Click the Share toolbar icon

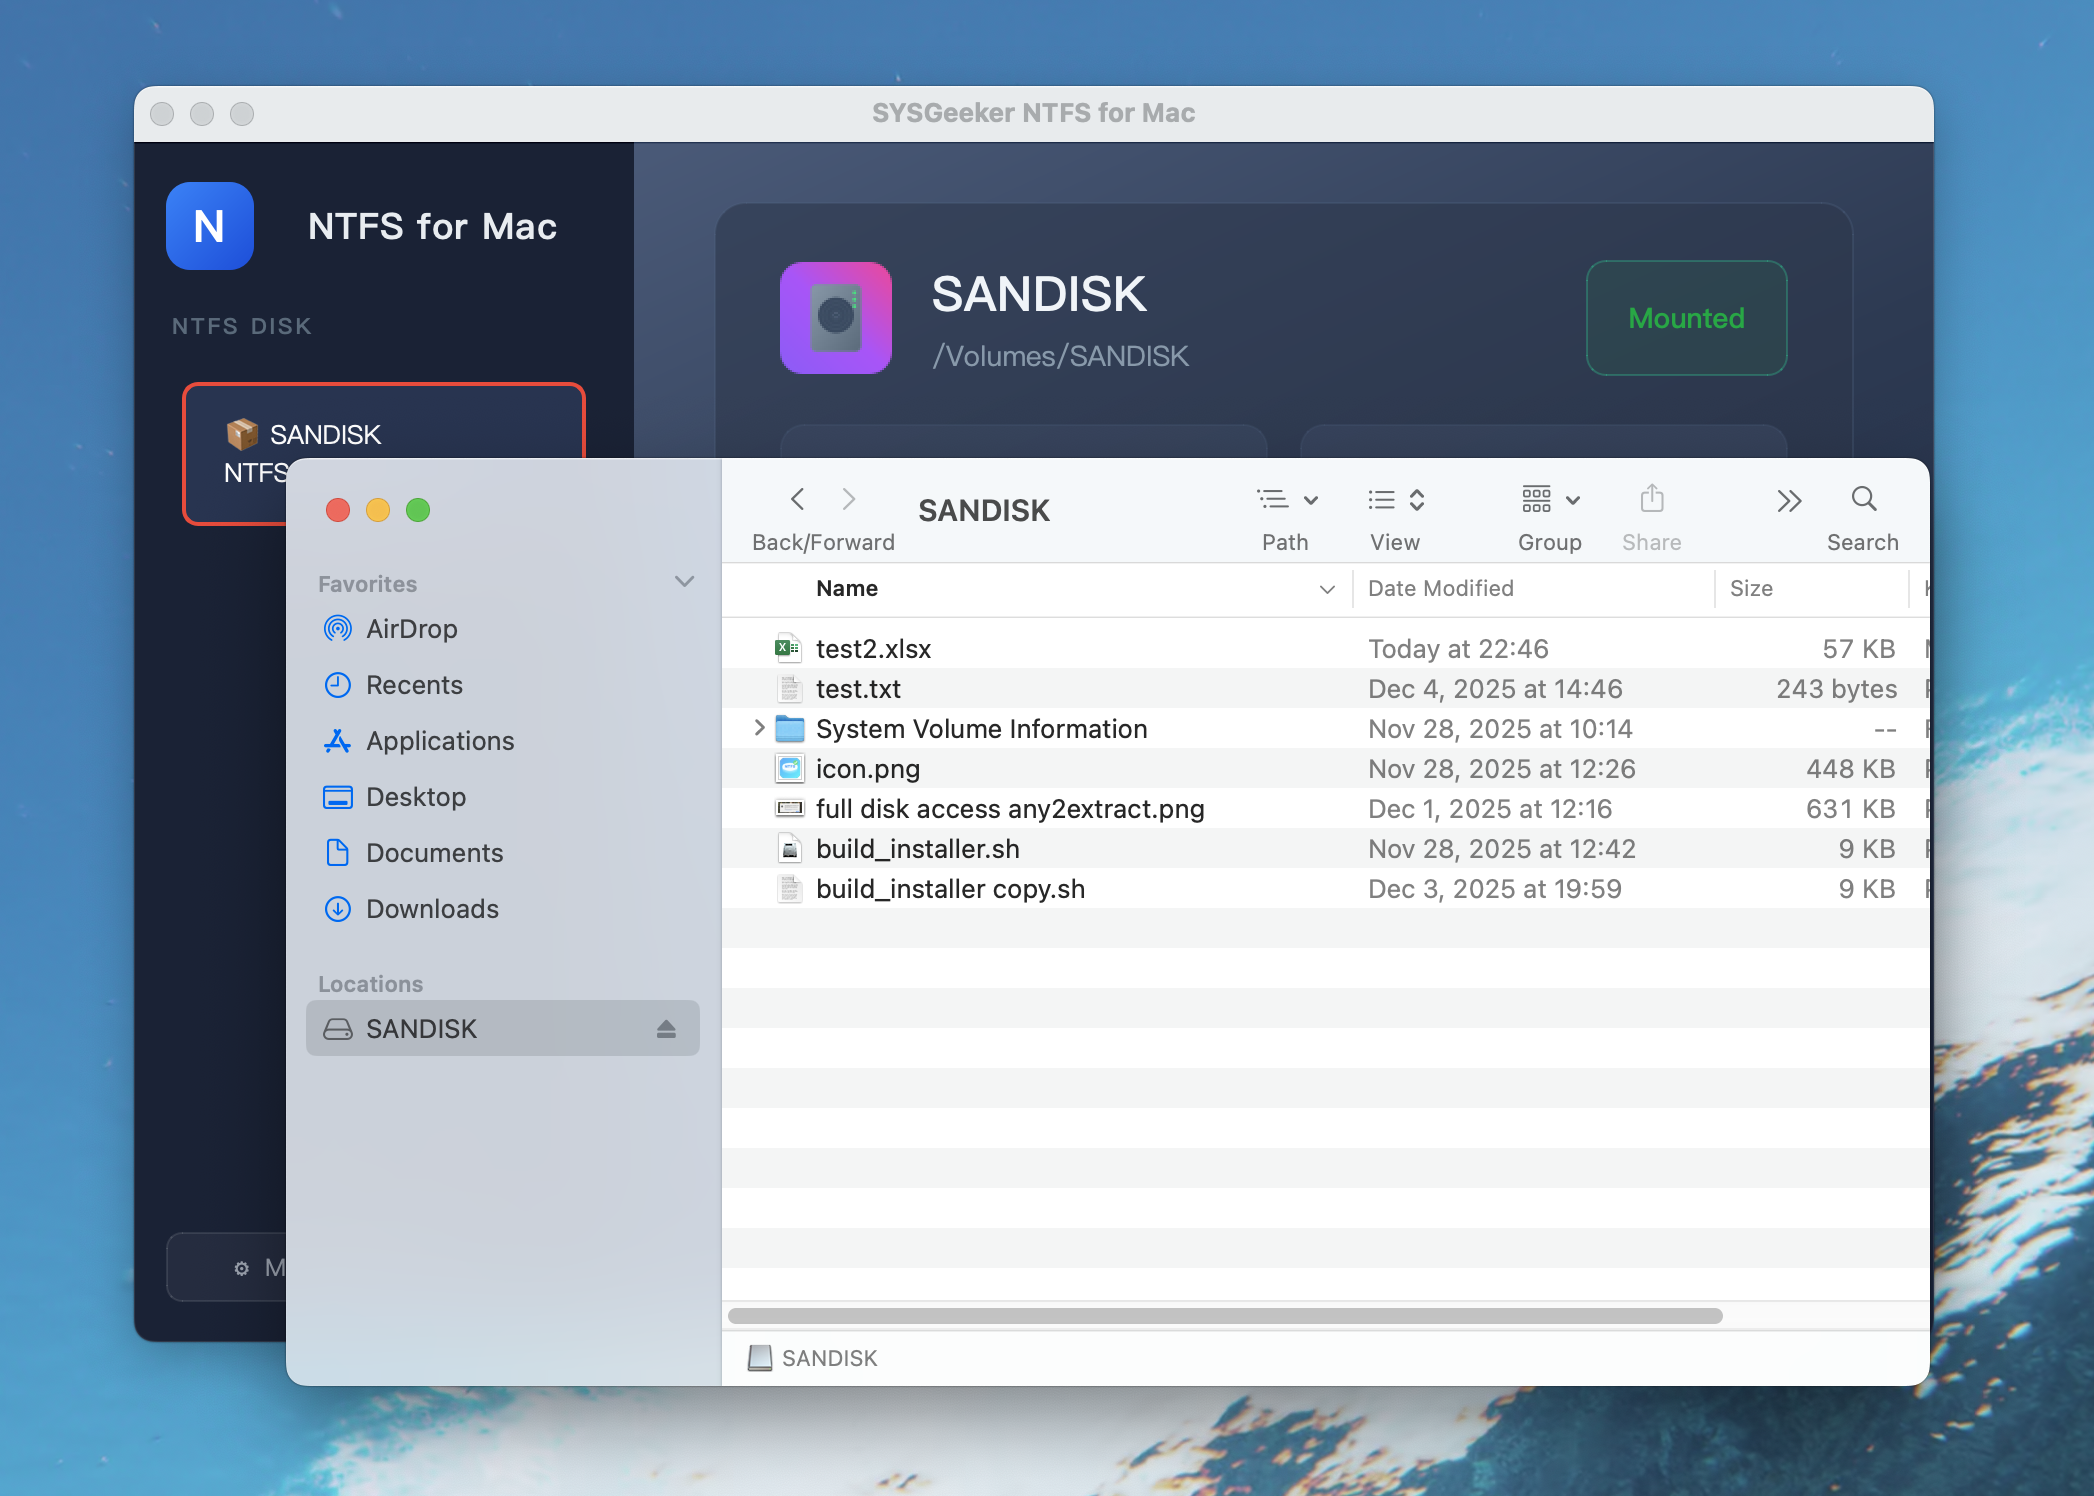coord(1651,499)
